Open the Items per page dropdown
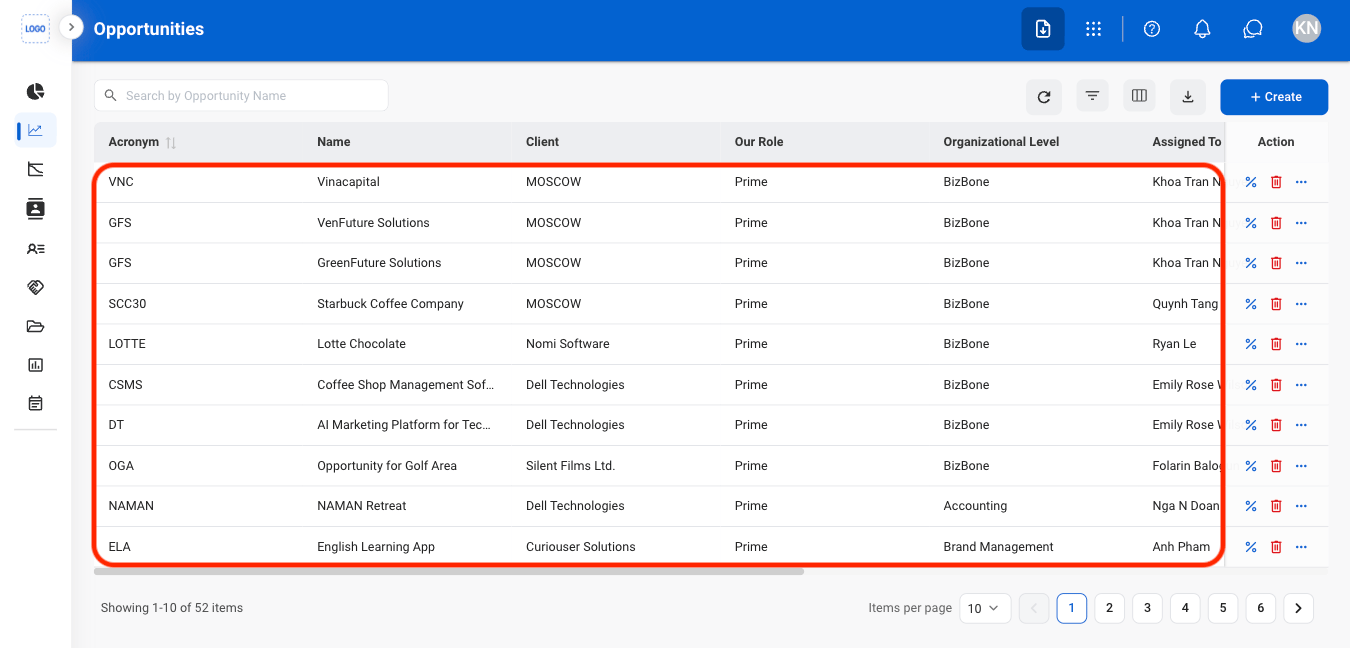1350x648 pixels. (985, 608)
